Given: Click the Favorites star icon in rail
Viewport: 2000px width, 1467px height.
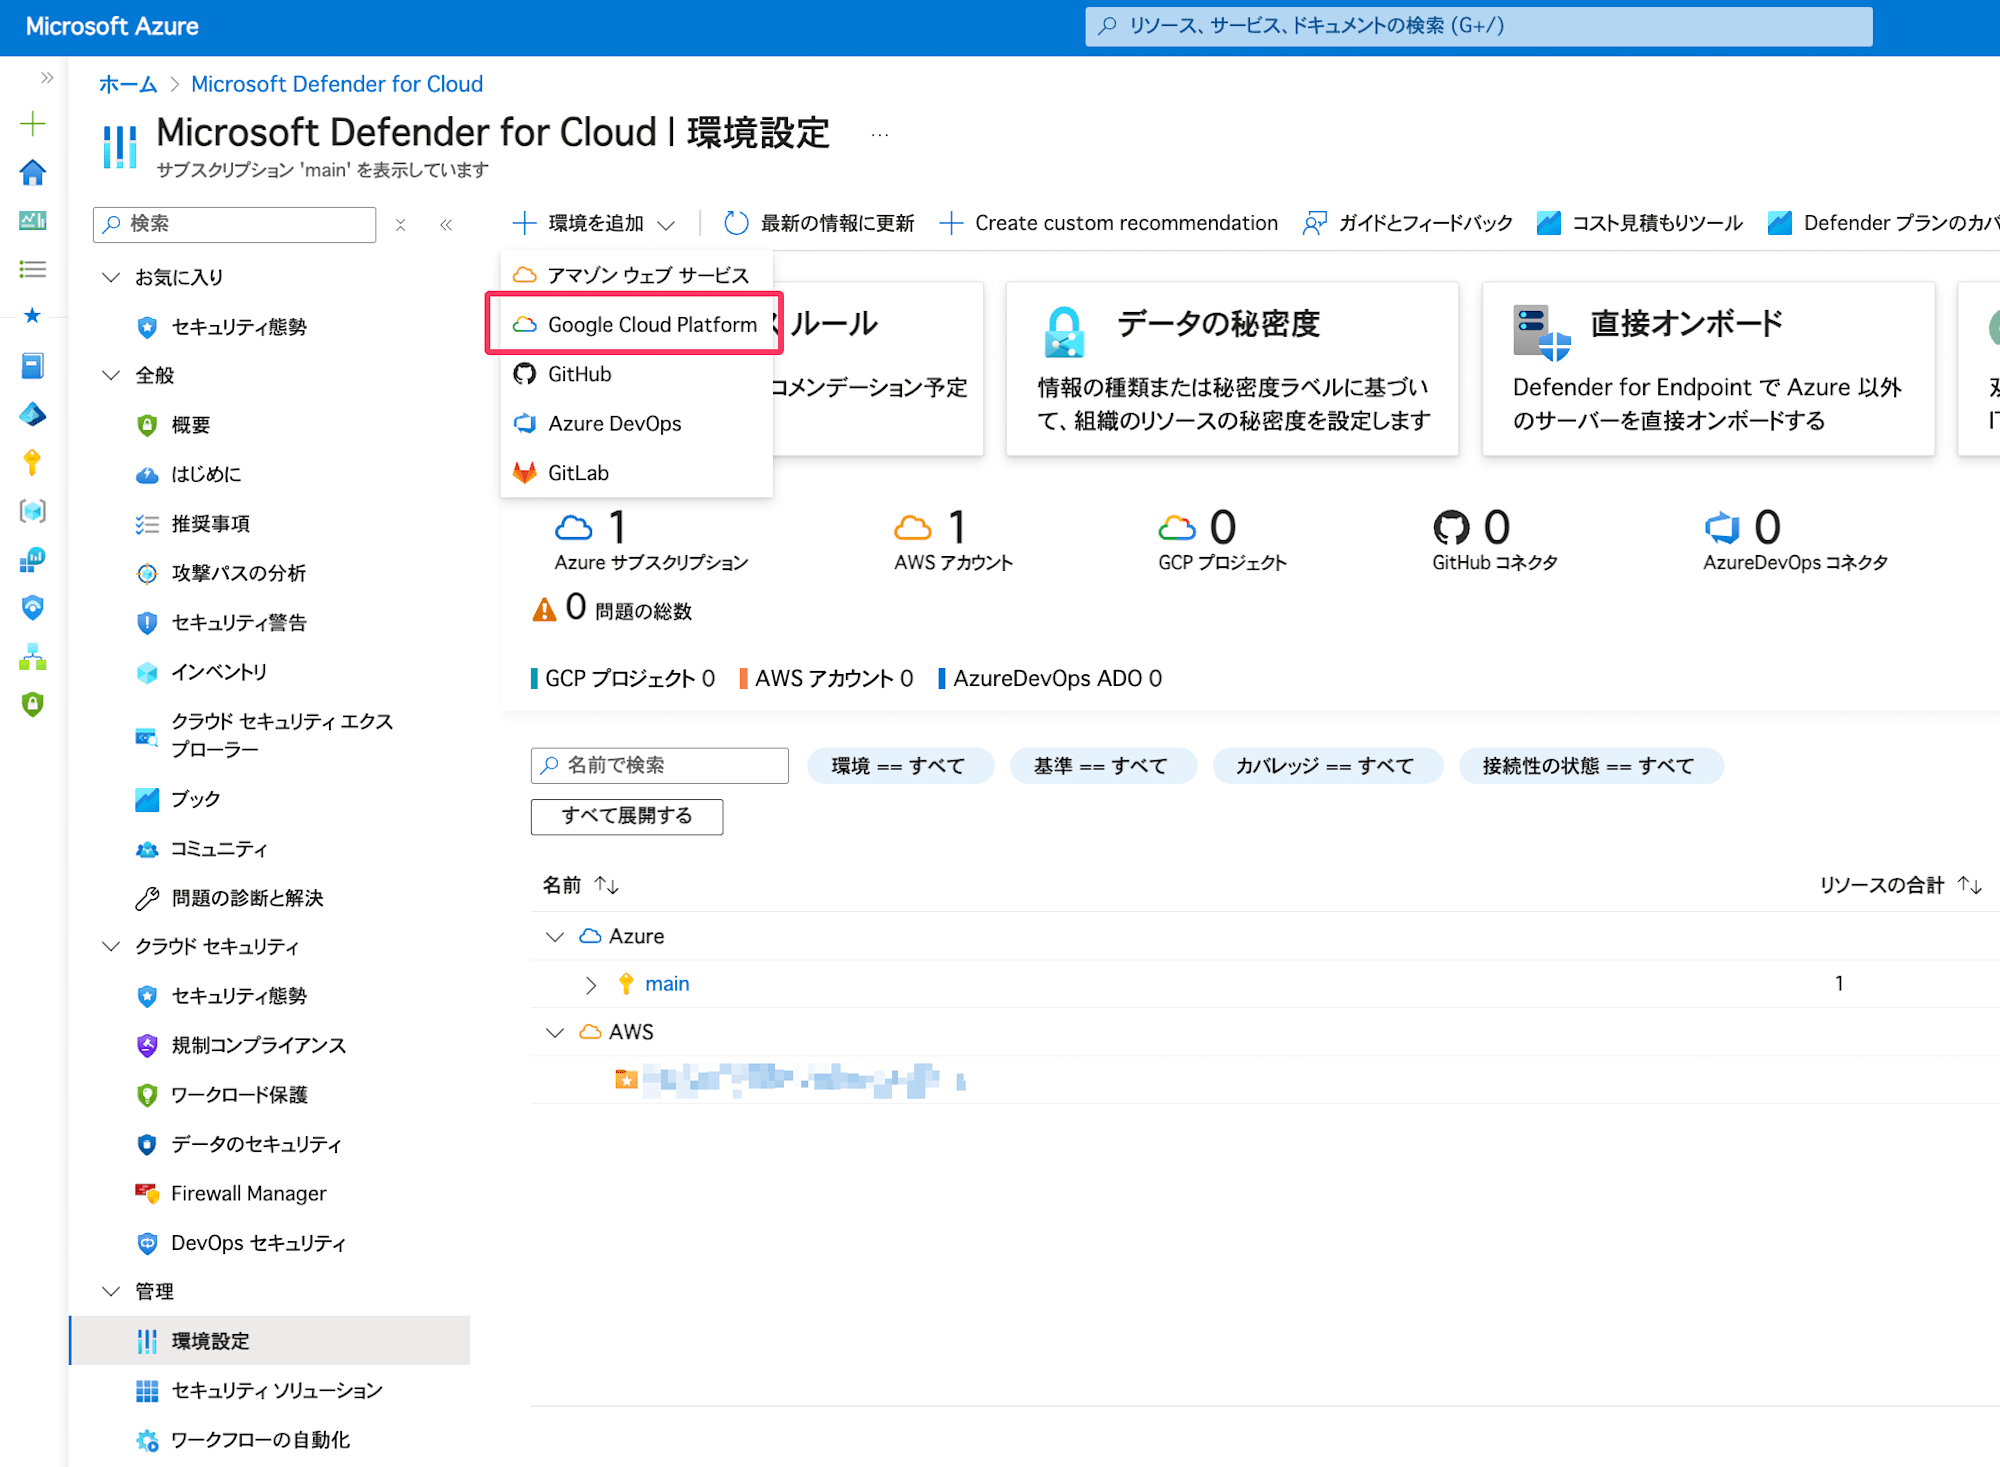Looking at the screenshot, I should (x=33, y=316).
